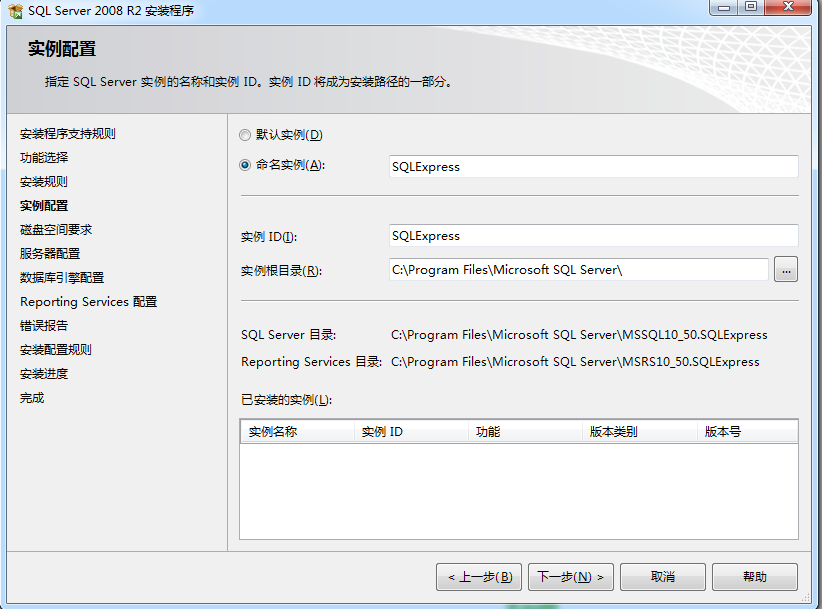Click the 实例 ID input field
The image size is (822, 609).
point(593,236)
